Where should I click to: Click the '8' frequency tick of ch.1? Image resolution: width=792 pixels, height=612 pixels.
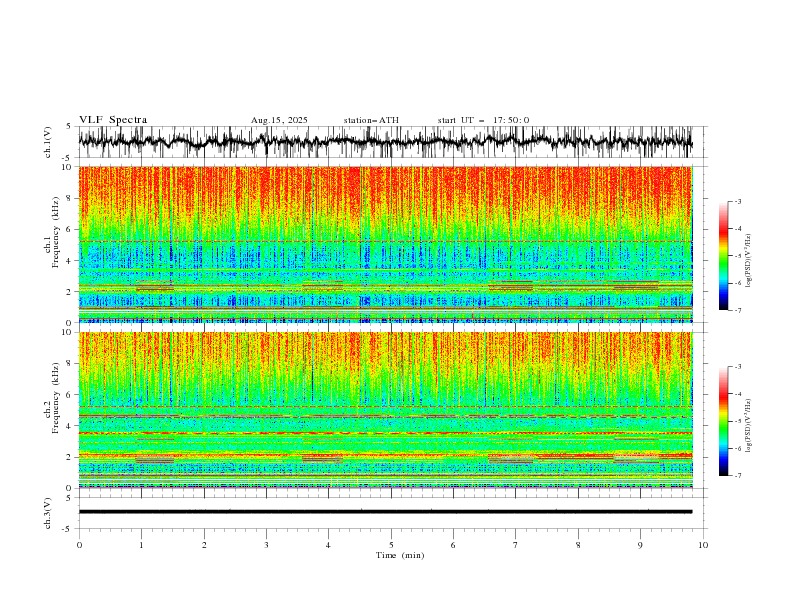(x=71, y=198)
